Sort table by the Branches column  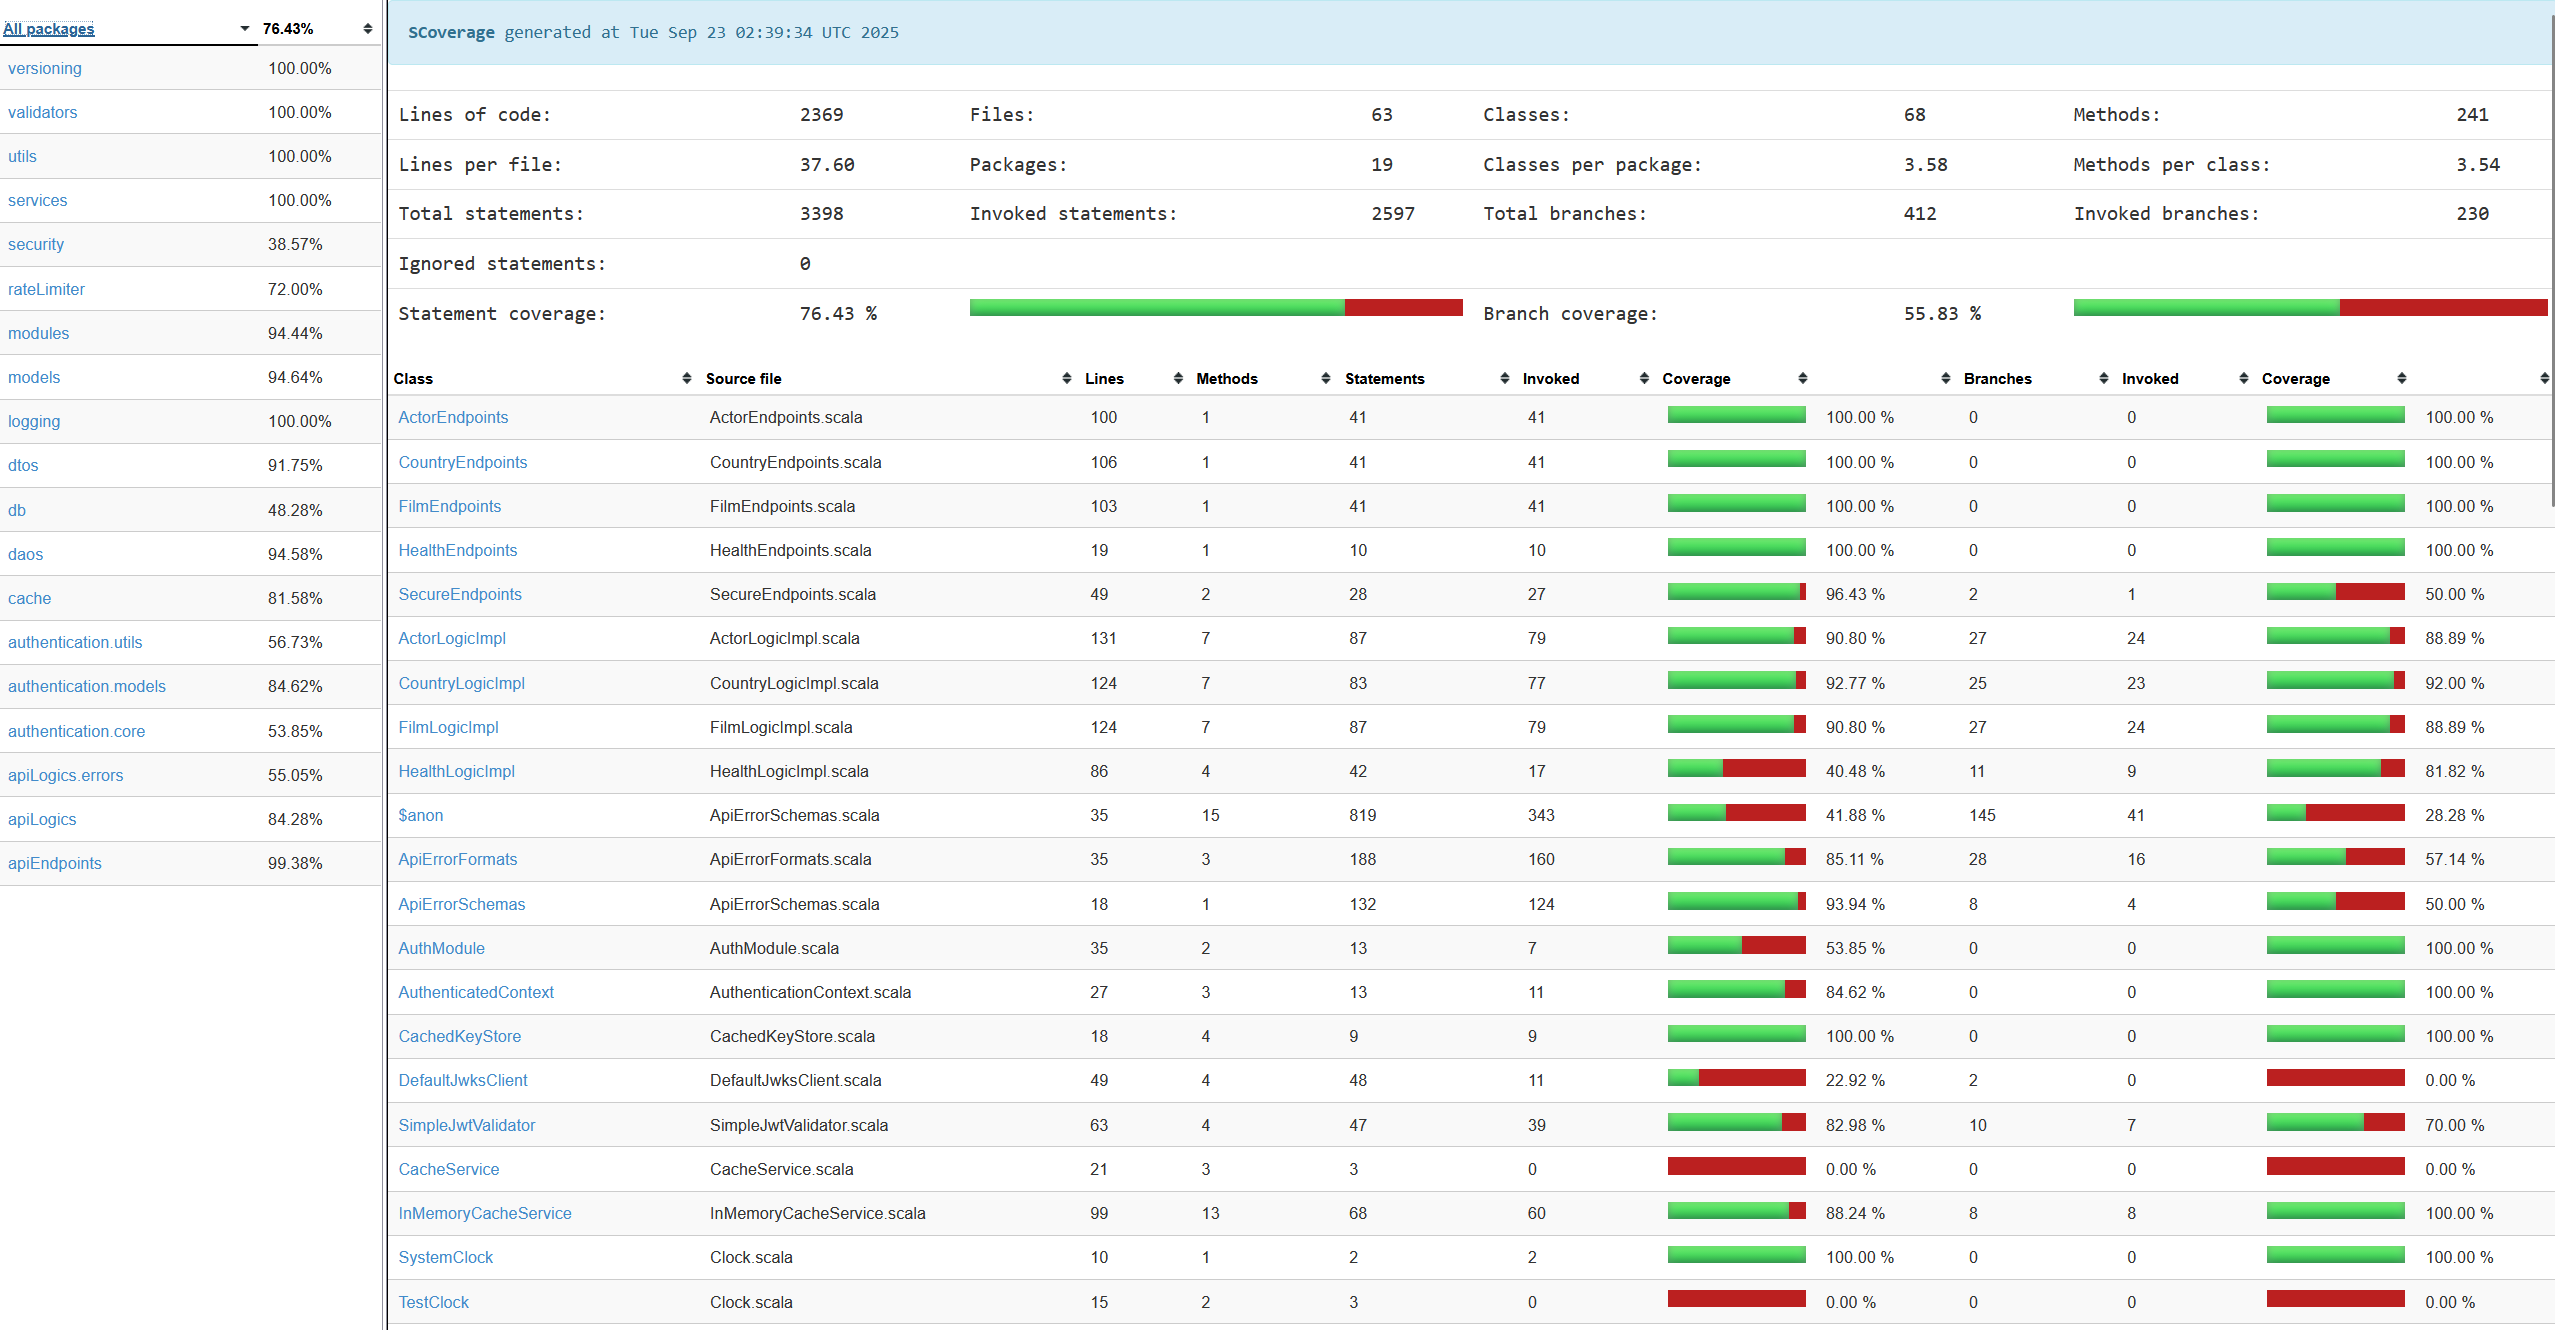click(x=1997, y=378)
